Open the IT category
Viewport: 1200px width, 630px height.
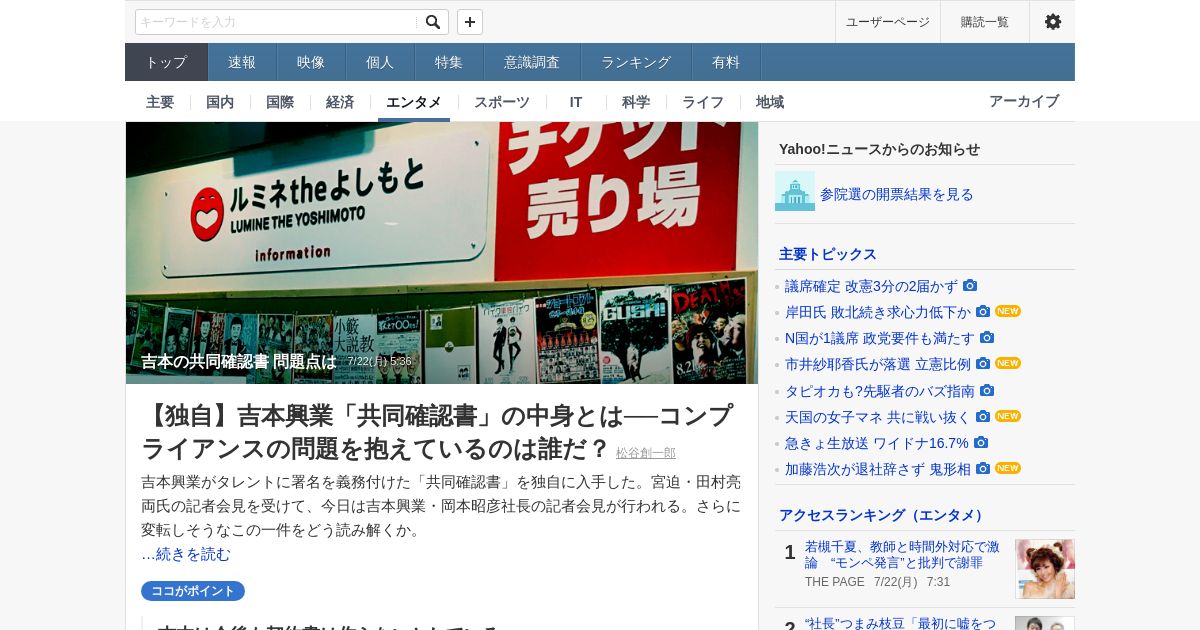(x=576, y=102)
